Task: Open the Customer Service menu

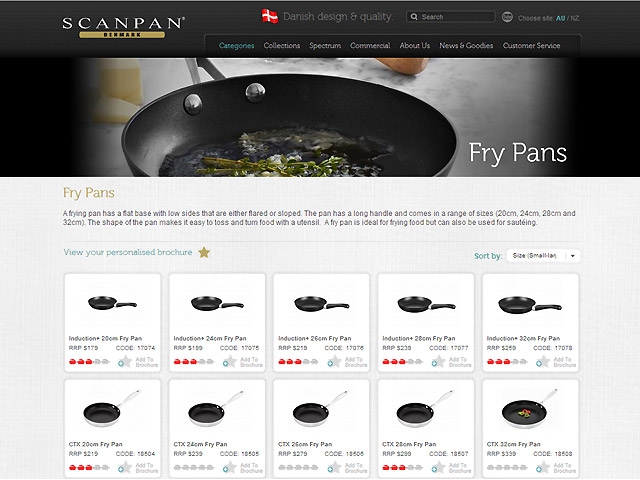Action: click(531, 46)
